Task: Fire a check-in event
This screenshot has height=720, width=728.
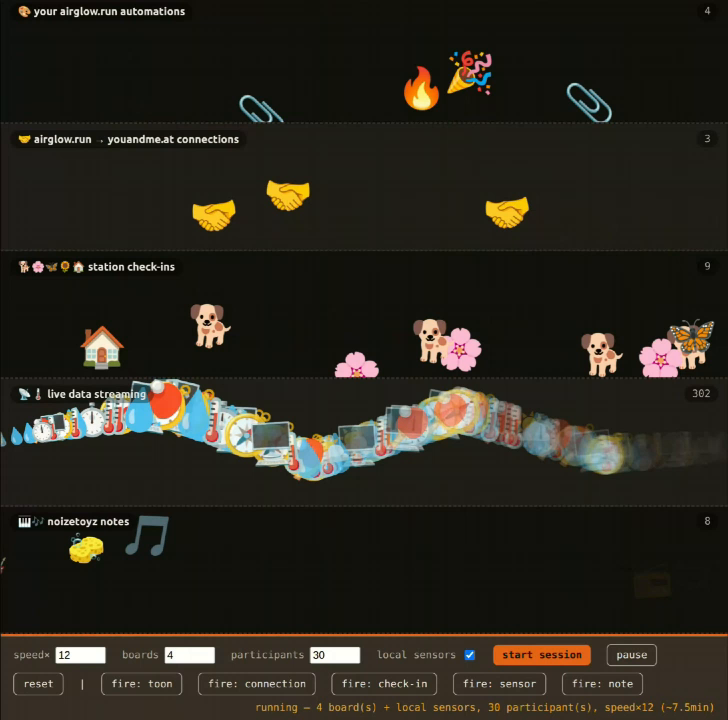Action: tap(384, 684)
